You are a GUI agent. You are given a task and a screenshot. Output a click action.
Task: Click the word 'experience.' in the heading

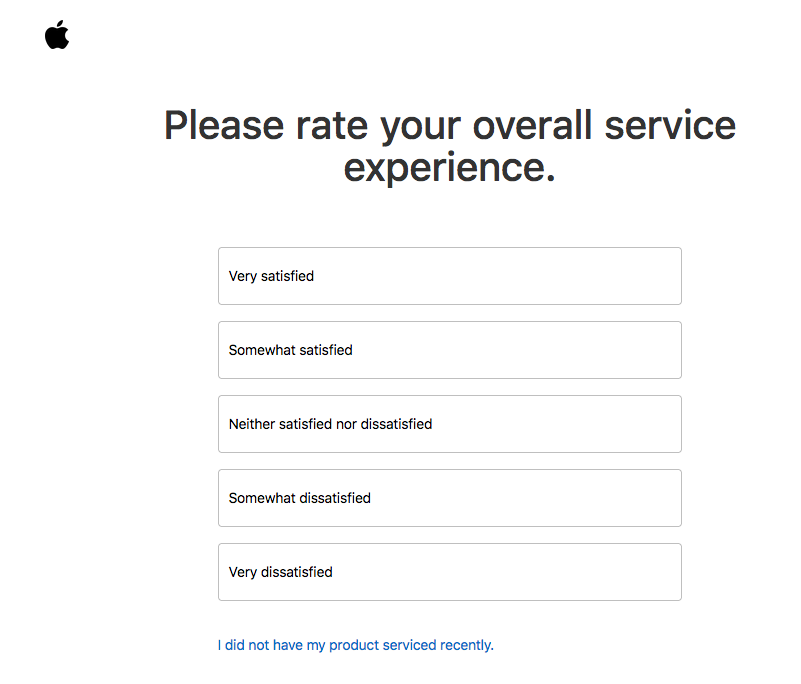click(450, 167)
